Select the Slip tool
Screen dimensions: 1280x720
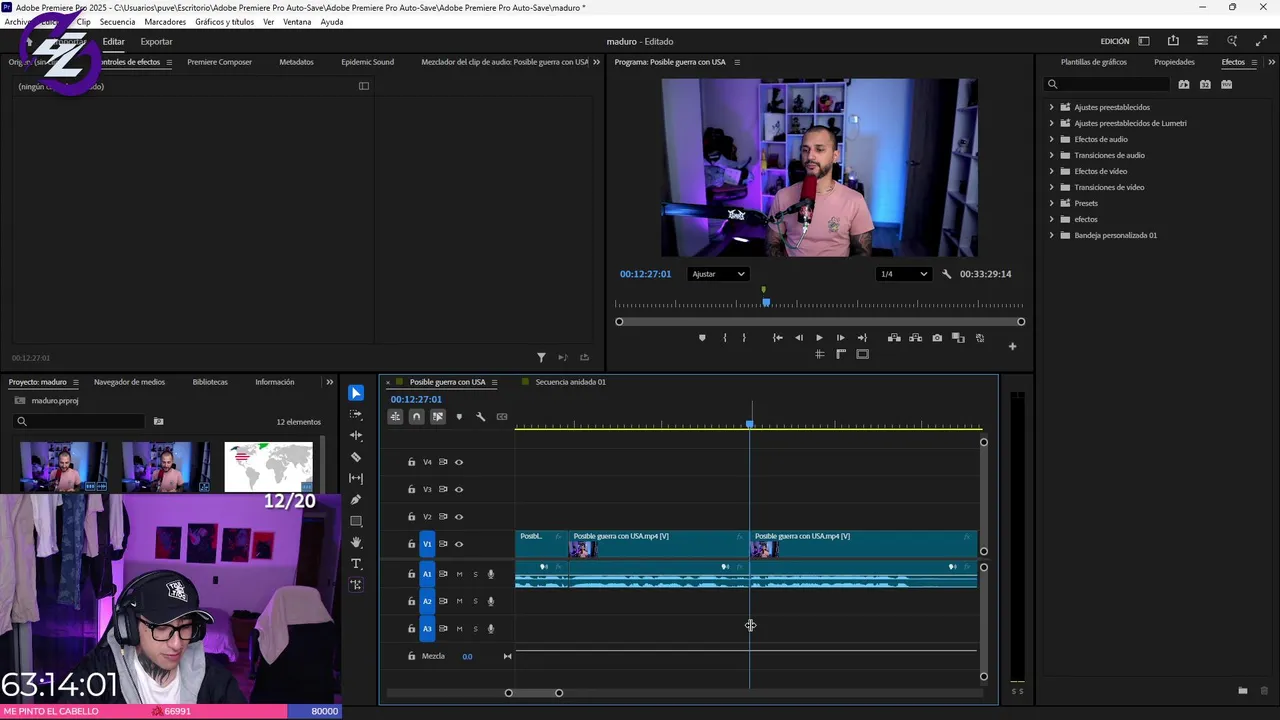point(356,478)
